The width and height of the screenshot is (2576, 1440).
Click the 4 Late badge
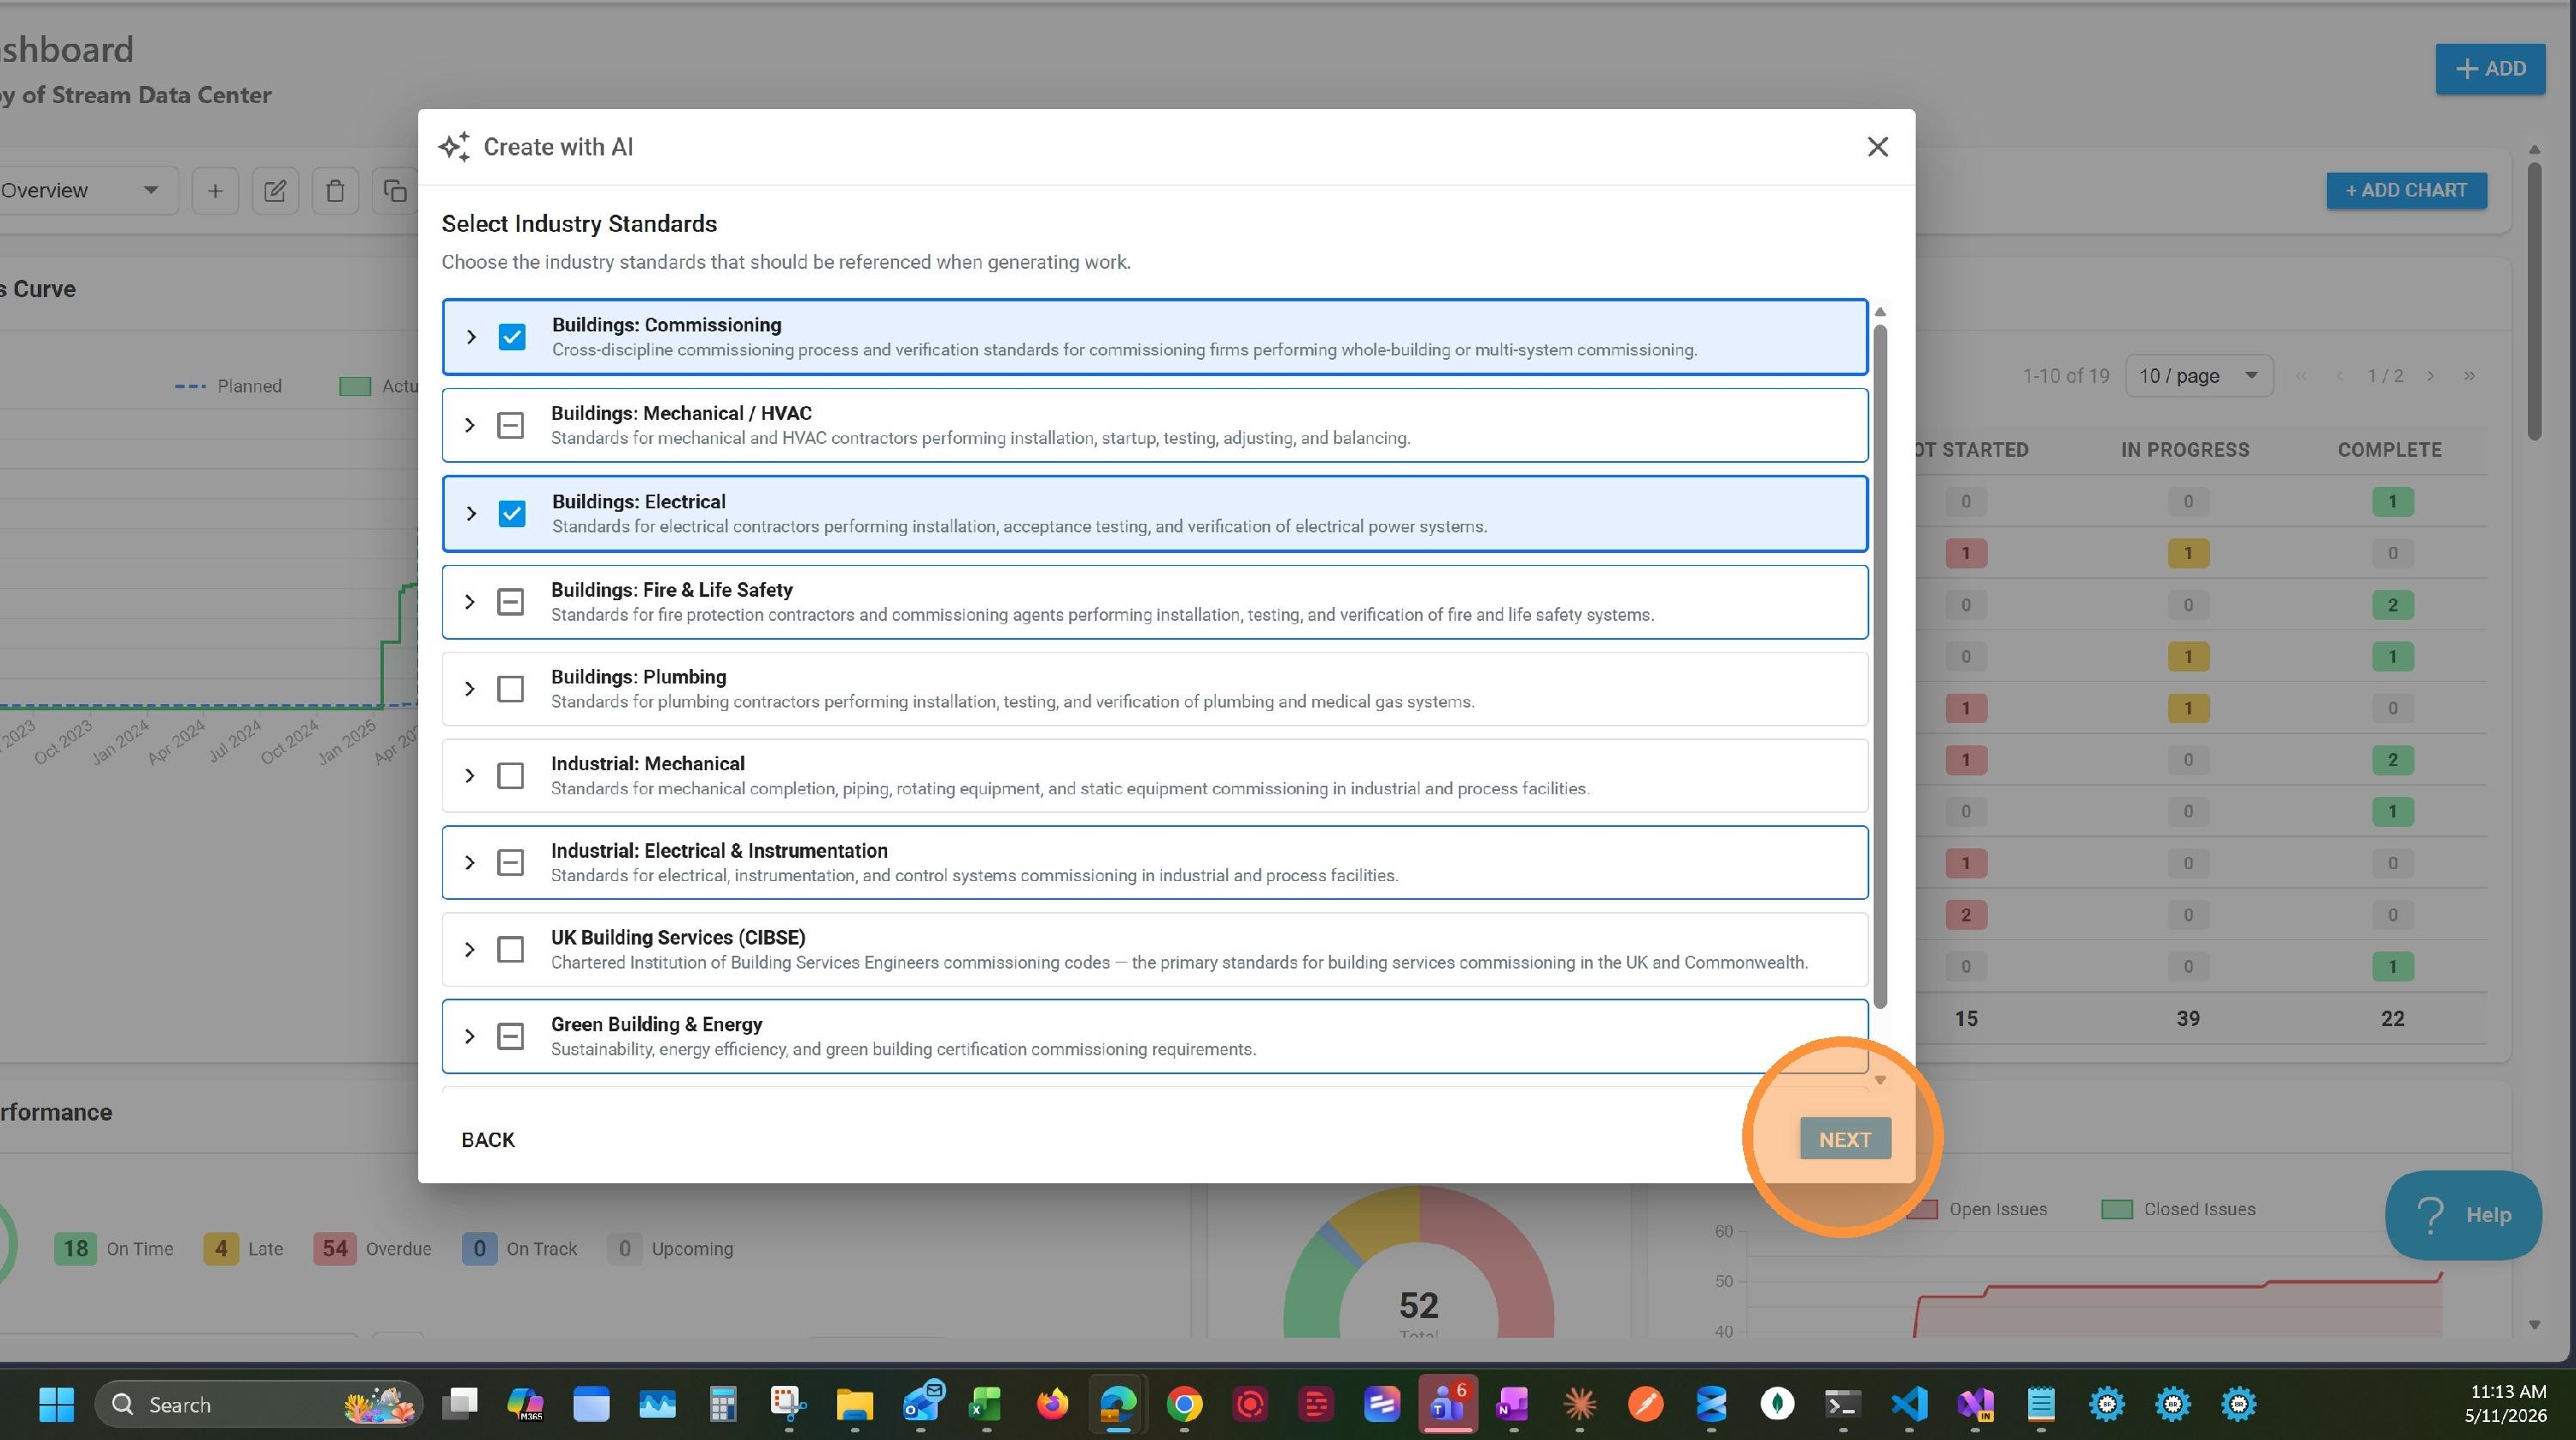pos(221,1249)
